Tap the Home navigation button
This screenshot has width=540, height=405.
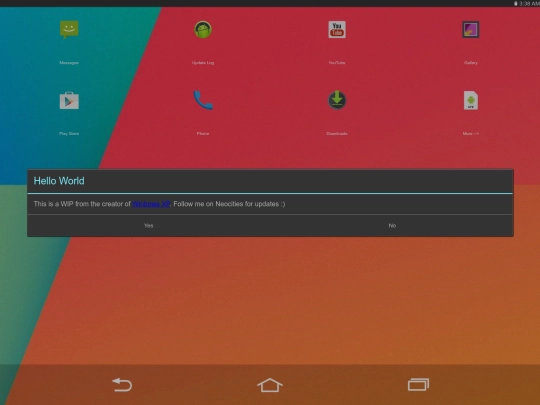(x=270, y=385)
